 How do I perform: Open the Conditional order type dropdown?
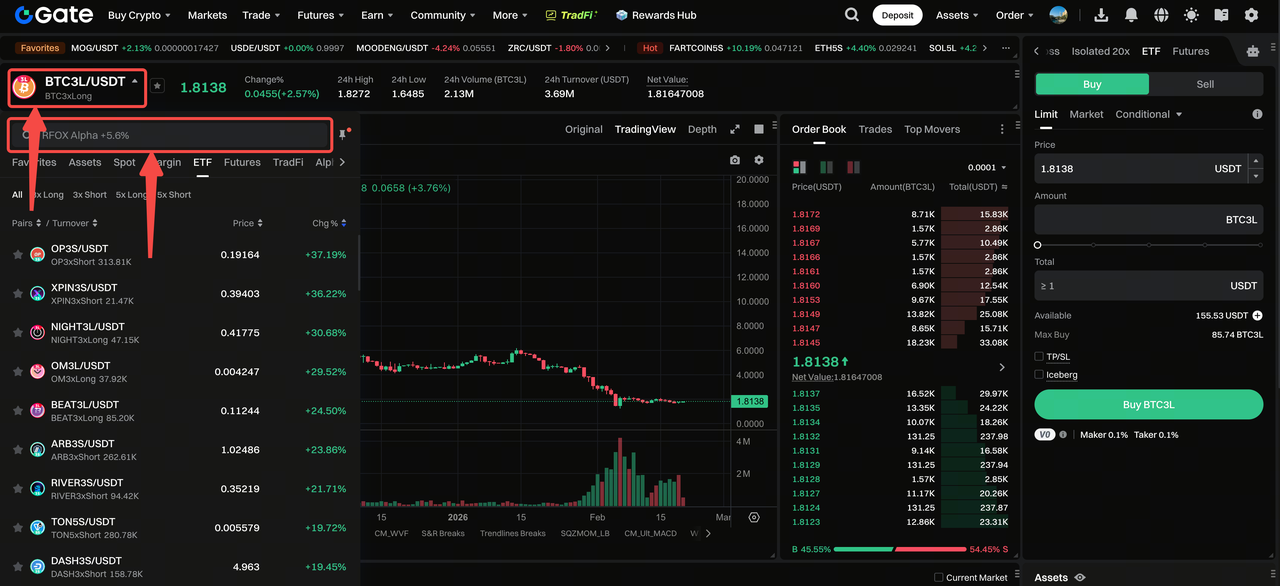[x=1149, y=114]
